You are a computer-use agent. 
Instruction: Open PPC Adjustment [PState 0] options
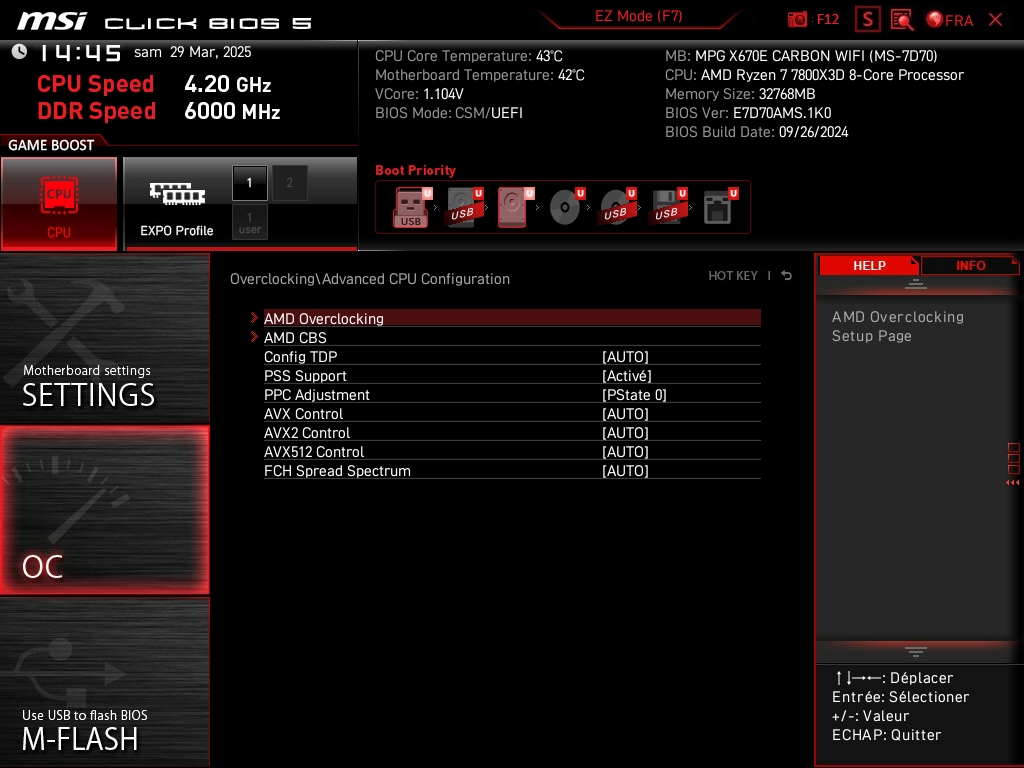click(633, 394)
